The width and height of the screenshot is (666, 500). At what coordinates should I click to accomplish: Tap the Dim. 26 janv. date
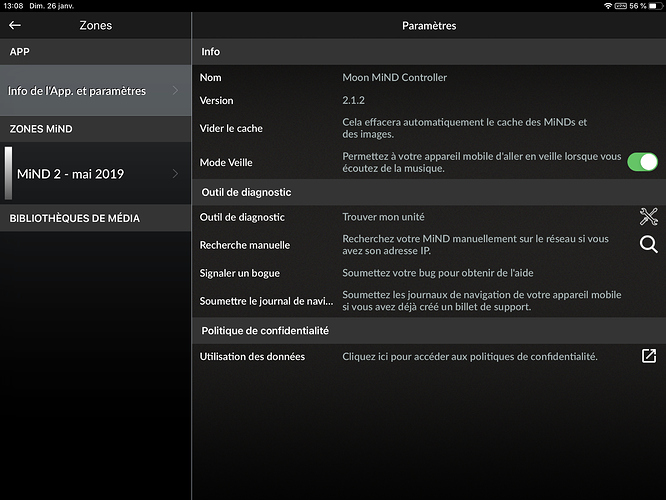pos(51,6)
